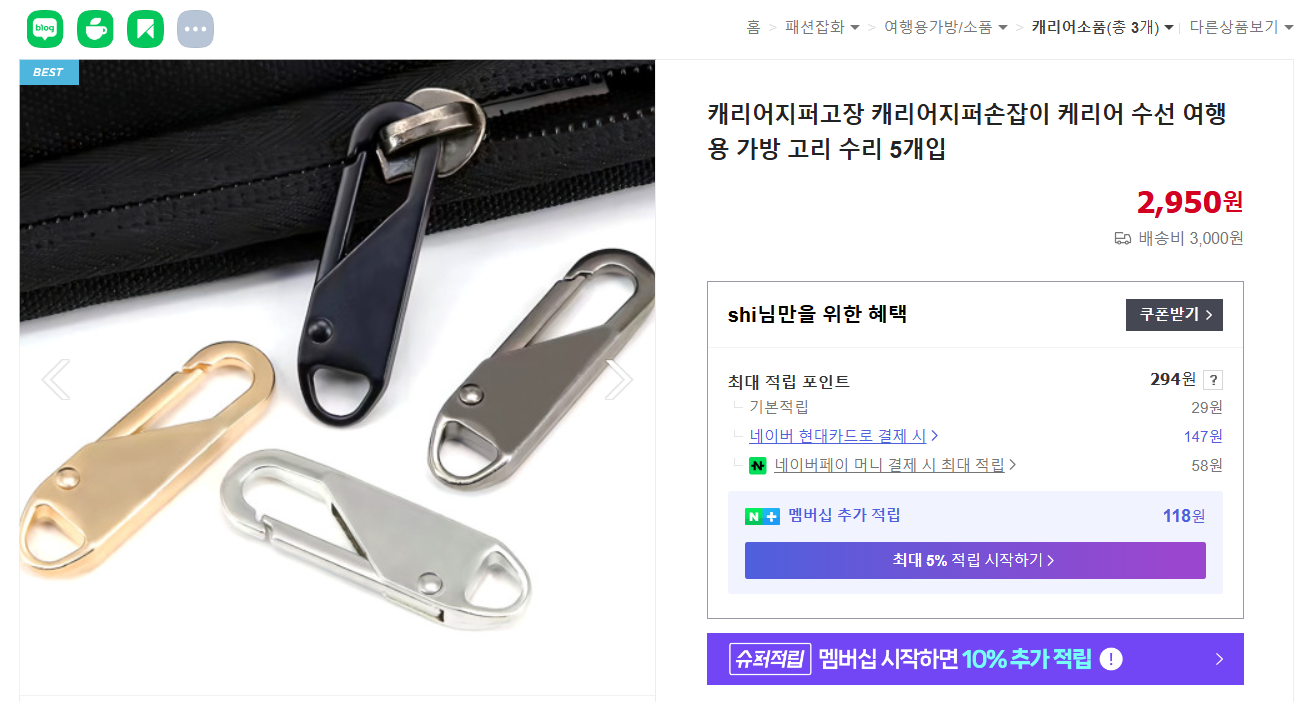Share to Naver Blog icon
Screen dimensions: 1294x702
pyautogui.click(x=45, y=29)
